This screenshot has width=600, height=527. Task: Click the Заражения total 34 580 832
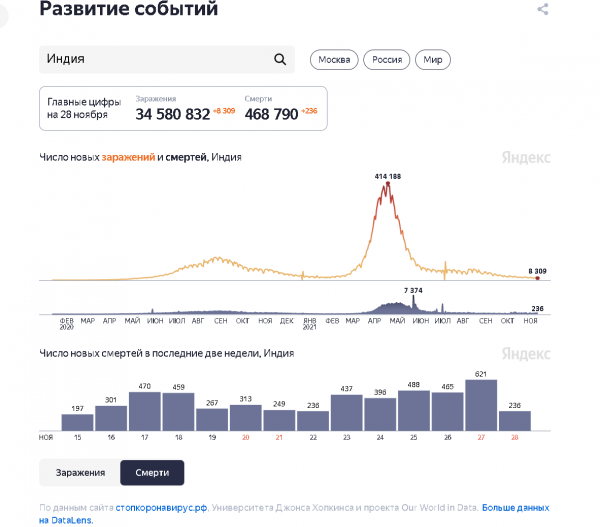(x=172, y=114)
